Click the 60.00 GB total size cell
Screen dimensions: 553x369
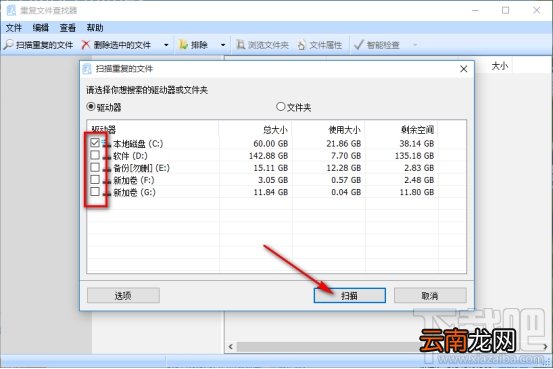271,144
